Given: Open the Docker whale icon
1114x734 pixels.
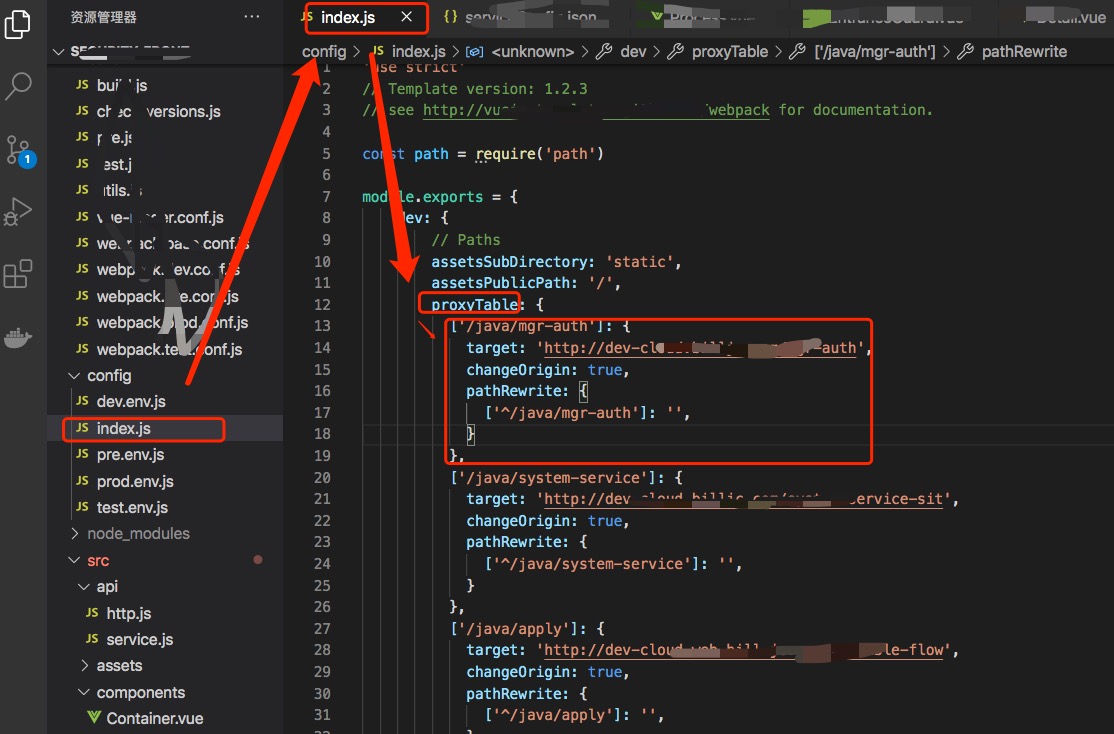Looking at the screenshot, I should click(x=18, y=337).
